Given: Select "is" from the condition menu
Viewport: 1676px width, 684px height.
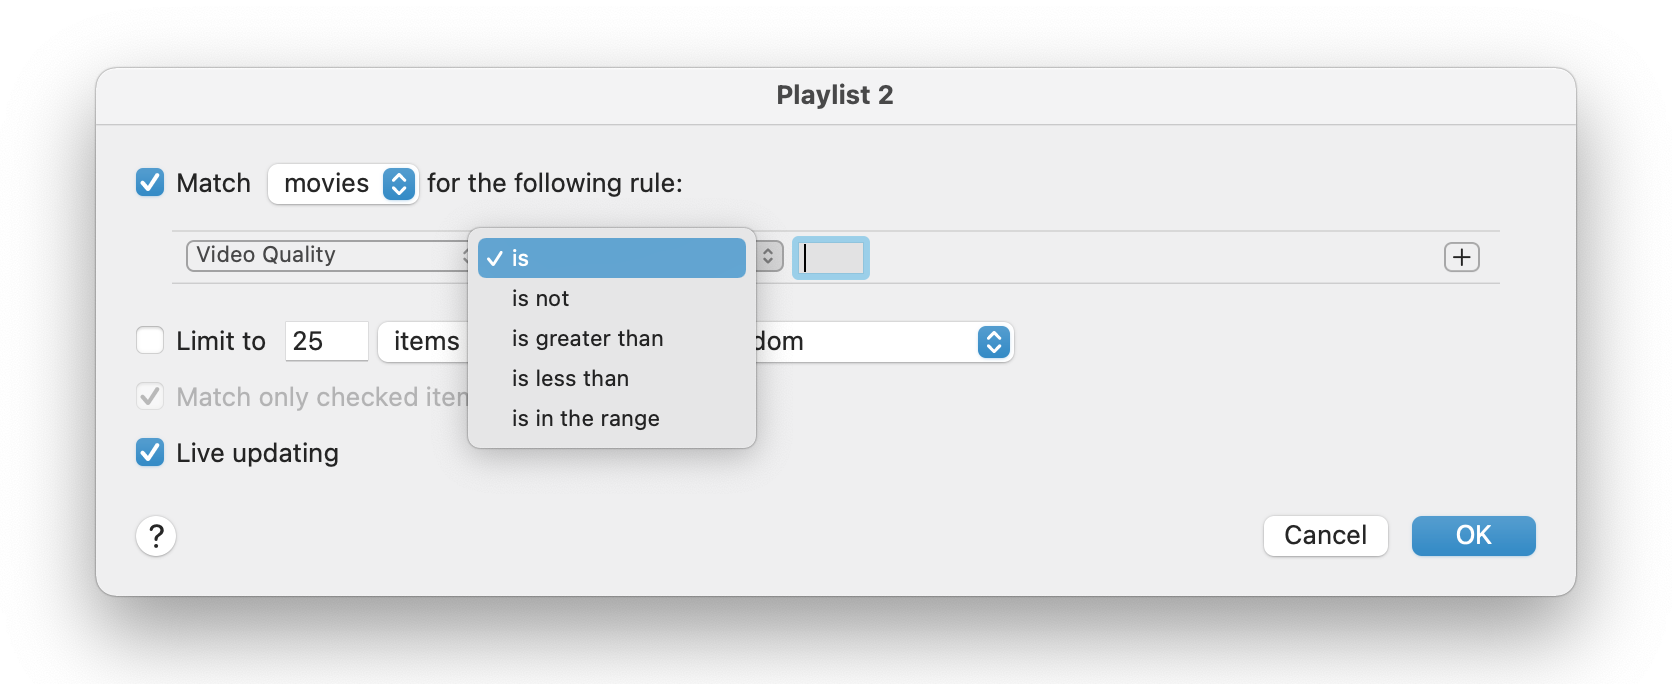Looking at the screenshot, I should coord(611,258).
